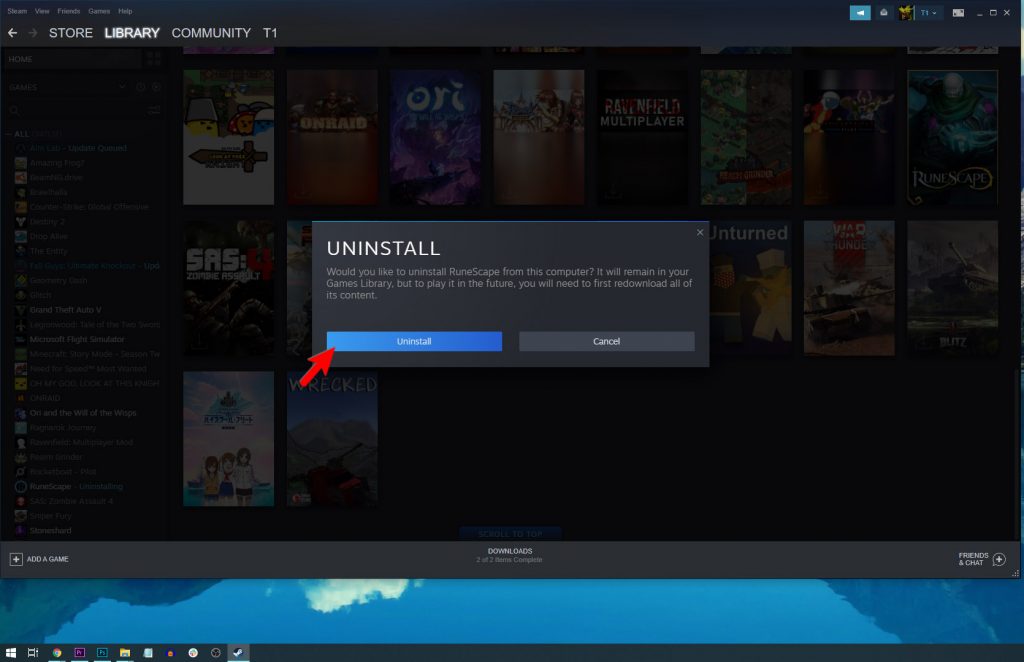Click the ready-to-play filter icon
This screenshot has height=662, width=1024.
point(156,87)
